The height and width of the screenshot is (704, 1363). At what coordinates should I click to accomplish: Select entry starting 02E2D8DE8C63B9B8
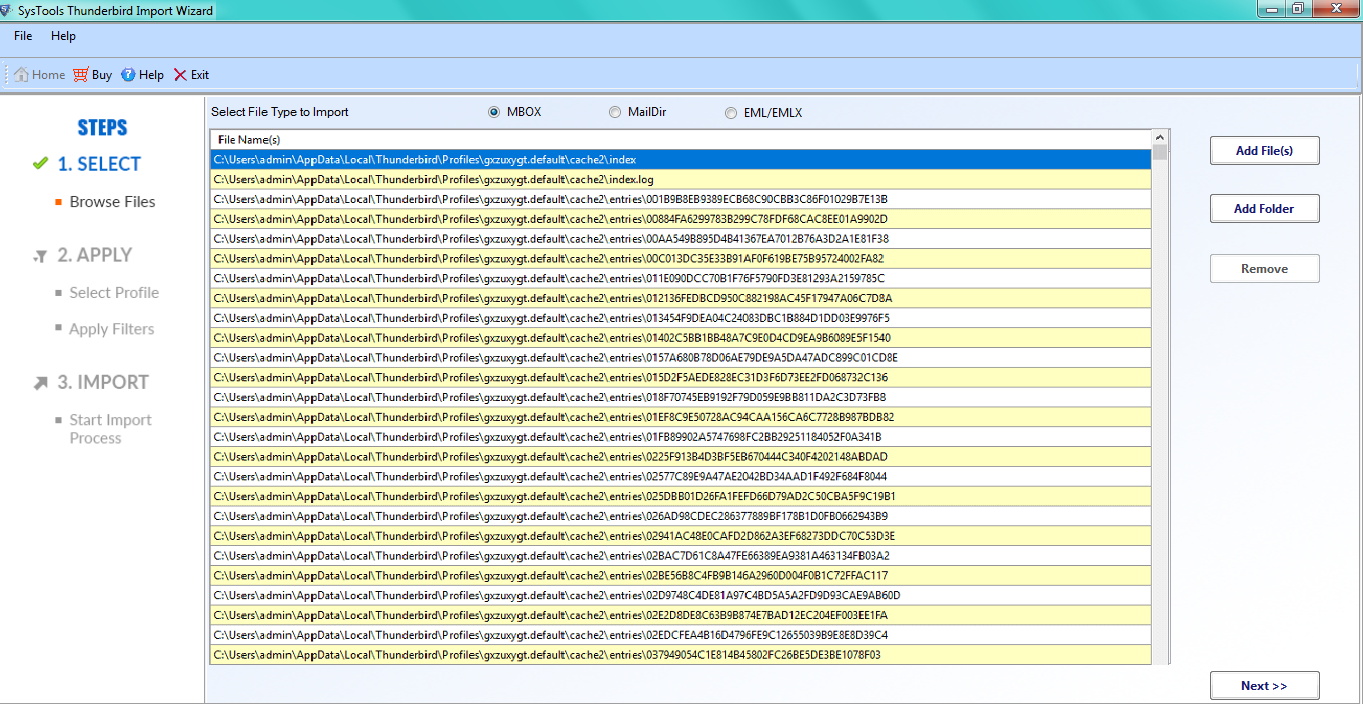[x=680, y=615]
